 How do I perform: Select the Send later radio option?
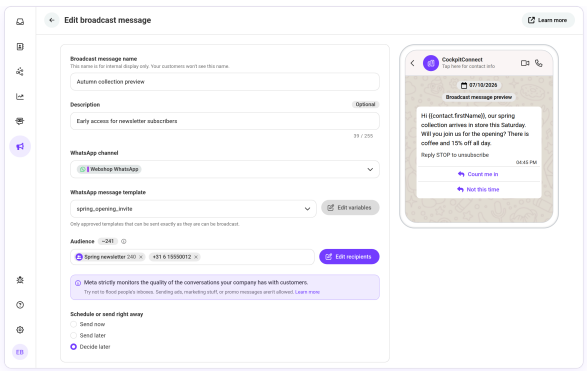(74, 335)
